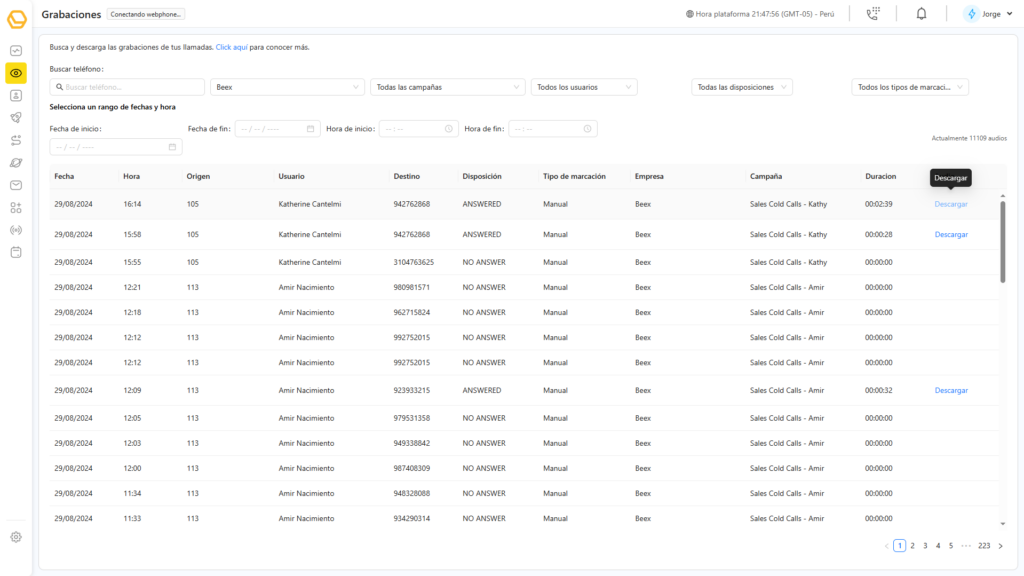The height and width of the screenshot is (576, 1024).
Task: Download the 16:14 call recording
Action: pyautogui.click(x=951, y=204)
